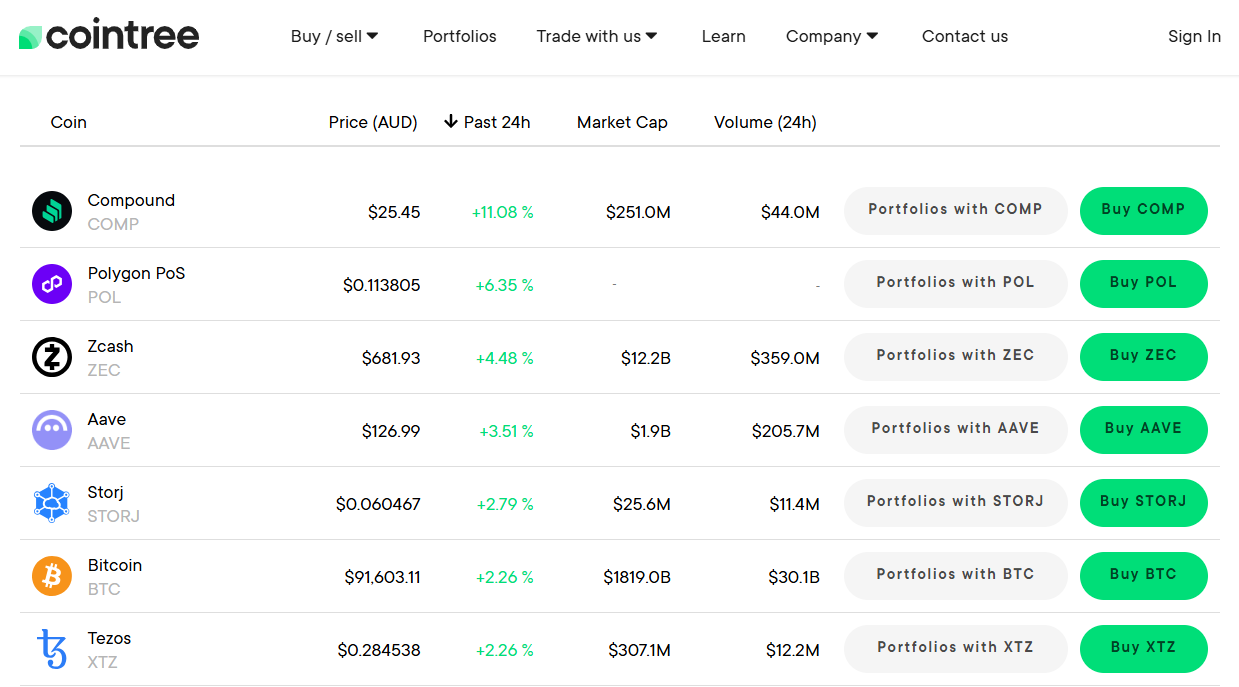Select the Tezos coin name
Viewport: 1239px width, 687px height.
(x=109, y=638)
